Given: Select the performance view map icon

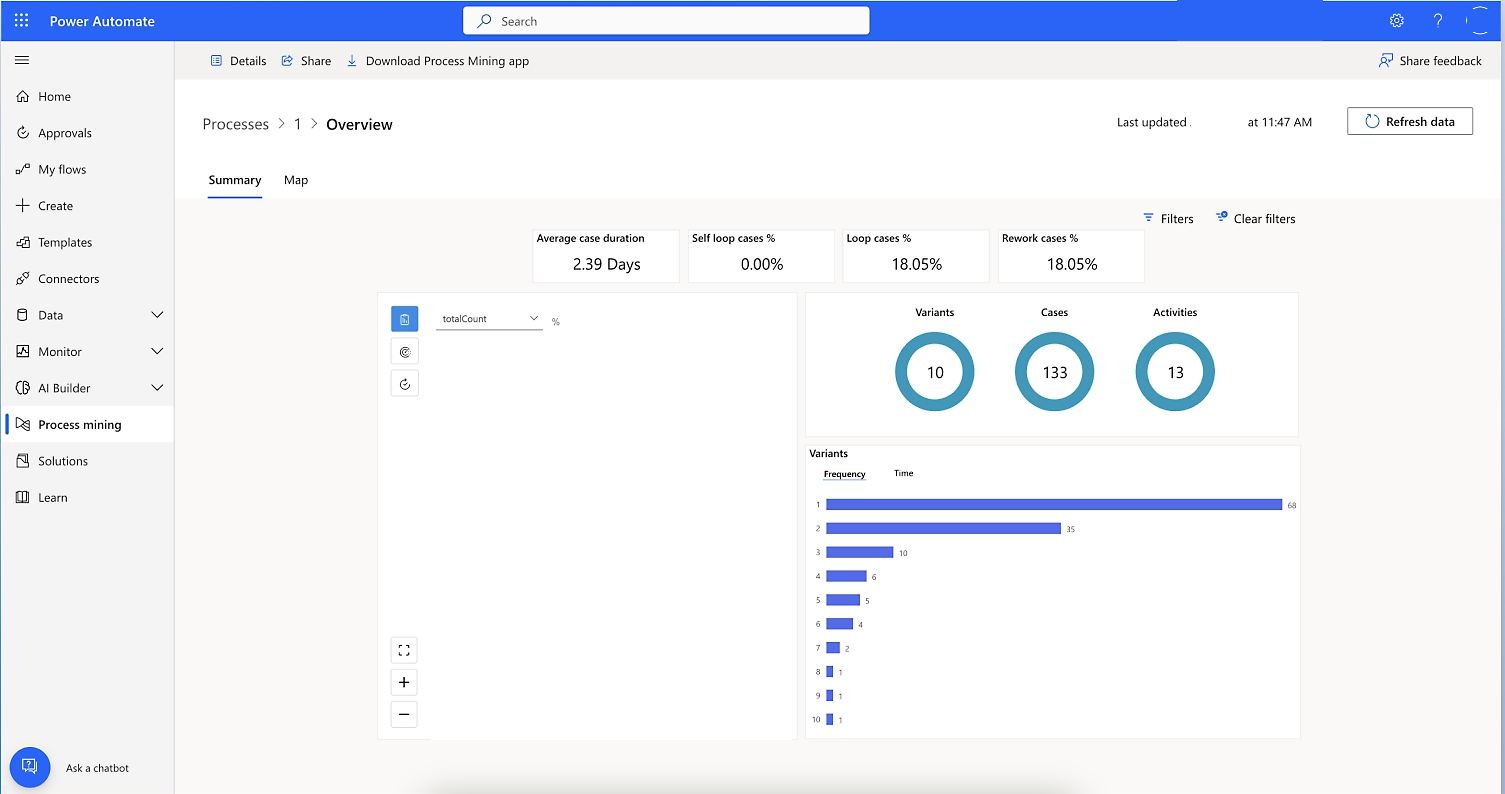Looking at the screenshot, I should [404, 351].
